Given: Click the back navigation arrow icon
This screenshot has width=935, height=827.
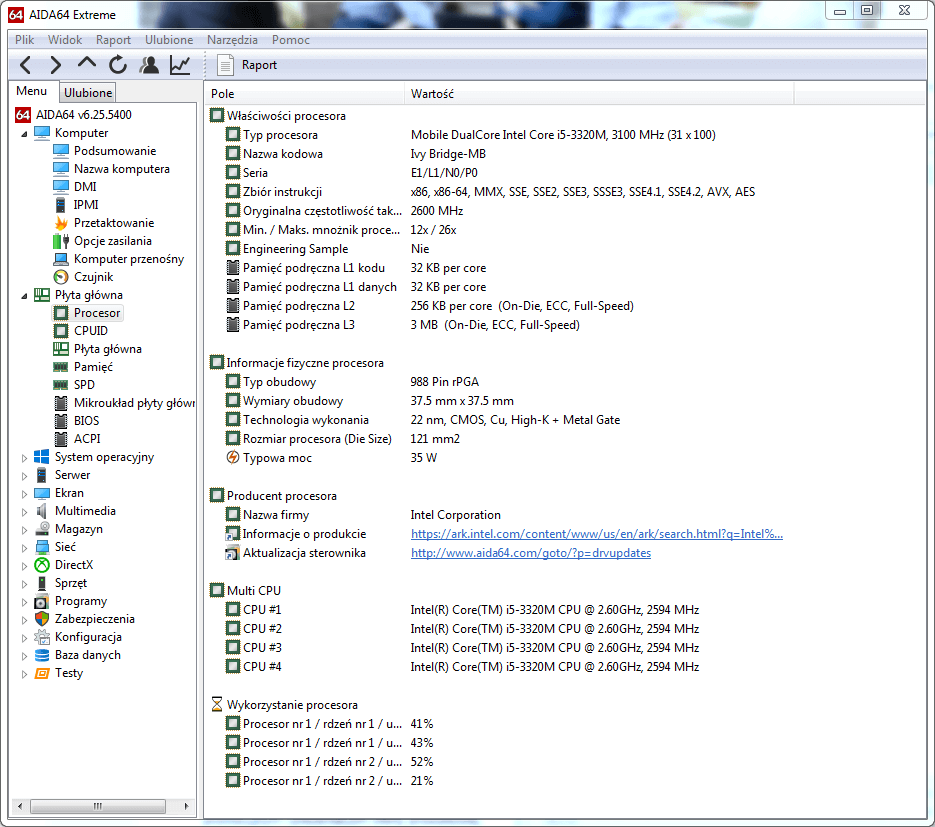Looking at the screenshot, I should click(24, 64).
